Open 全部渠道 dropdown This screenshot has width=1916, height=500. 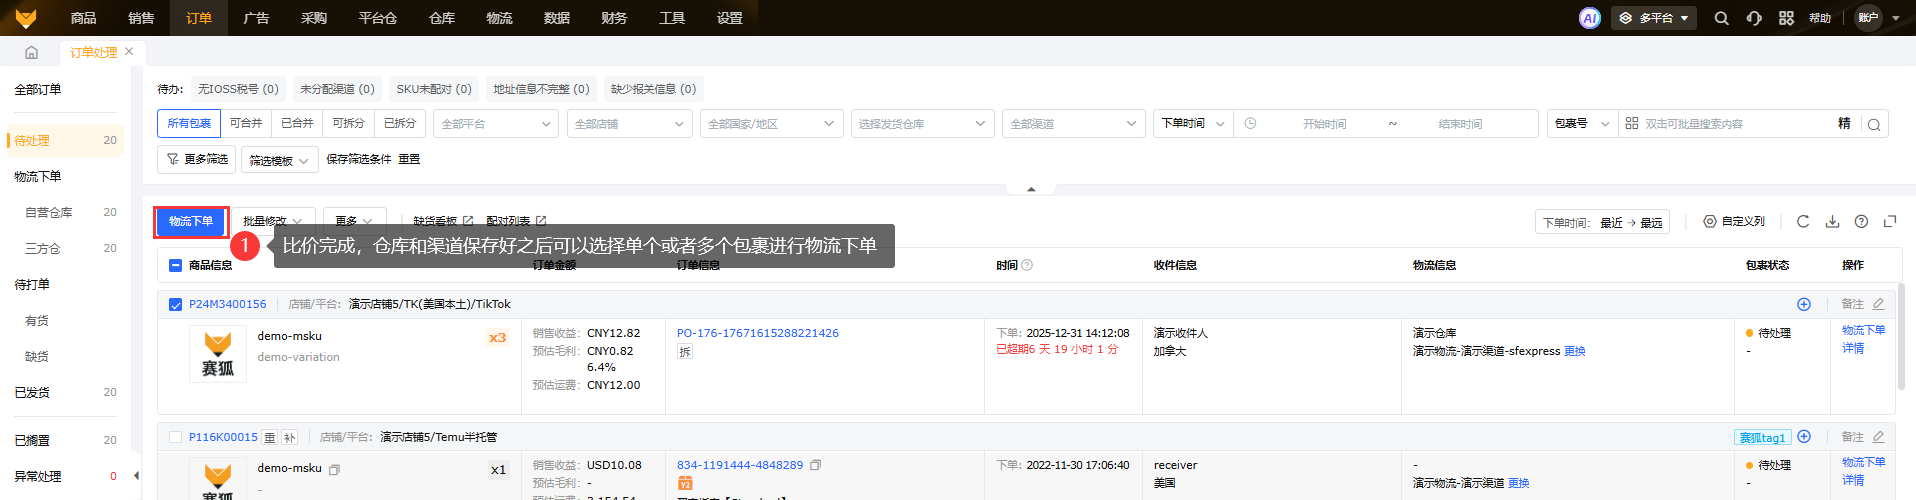point(1073,124)
